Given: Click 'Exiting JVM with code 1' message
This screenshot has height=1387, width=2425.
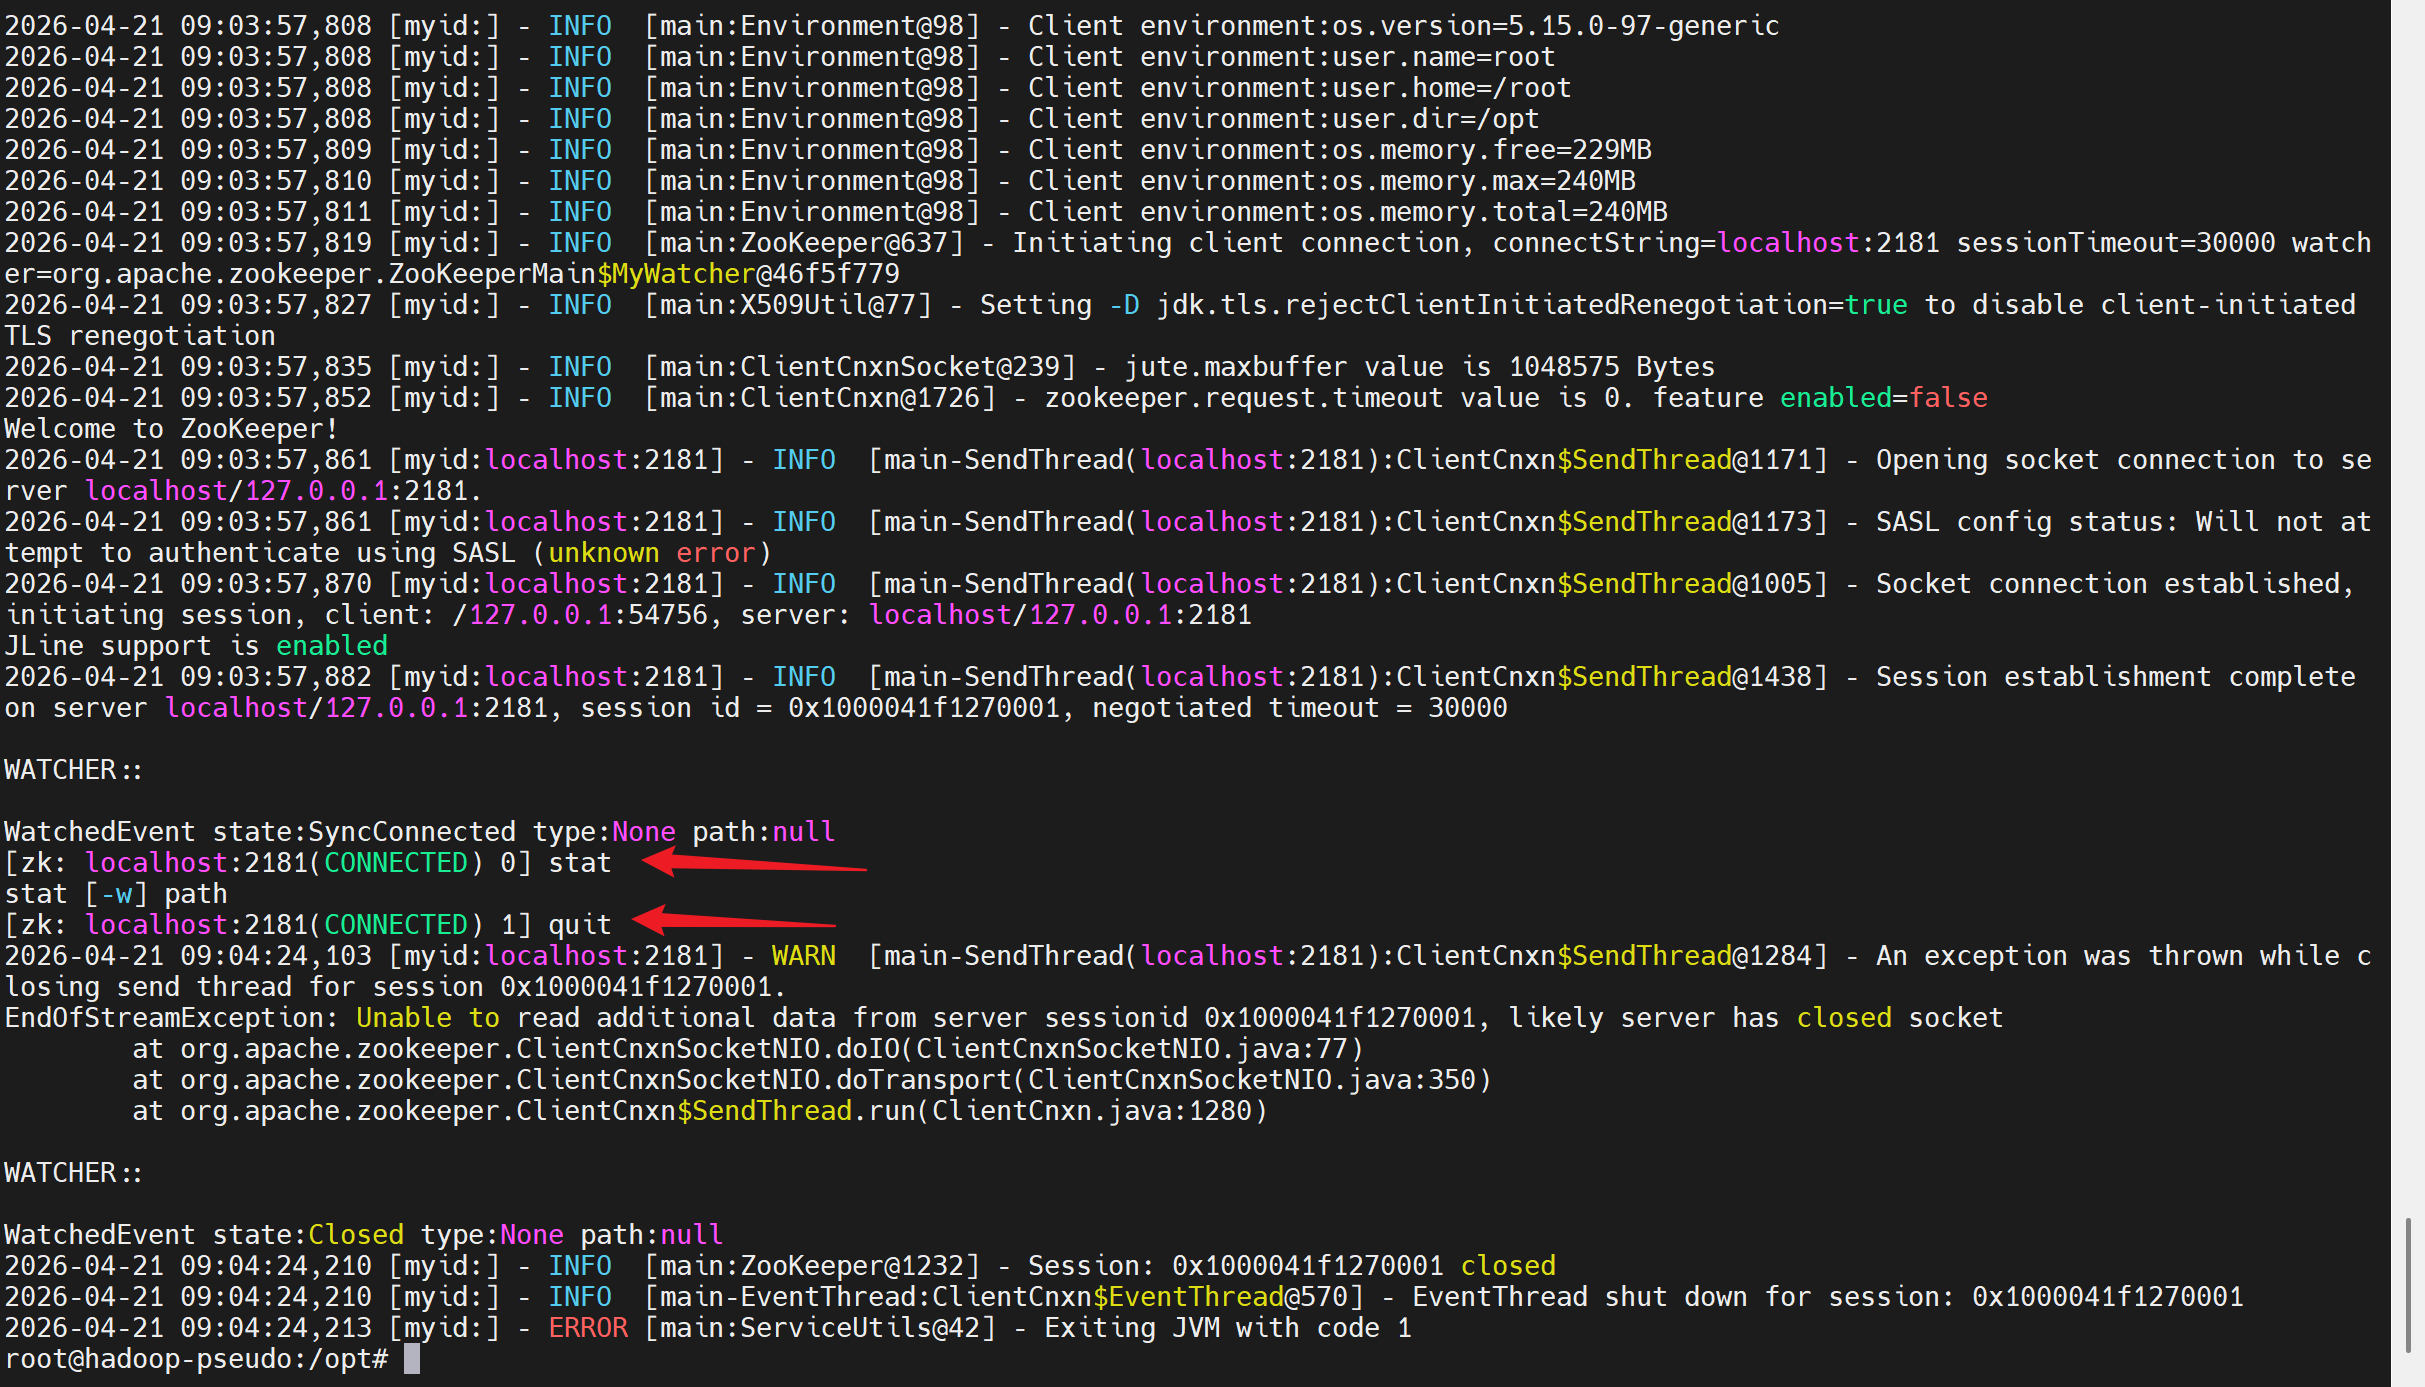Looking at the screenshot, I should pos(1227,1328).
